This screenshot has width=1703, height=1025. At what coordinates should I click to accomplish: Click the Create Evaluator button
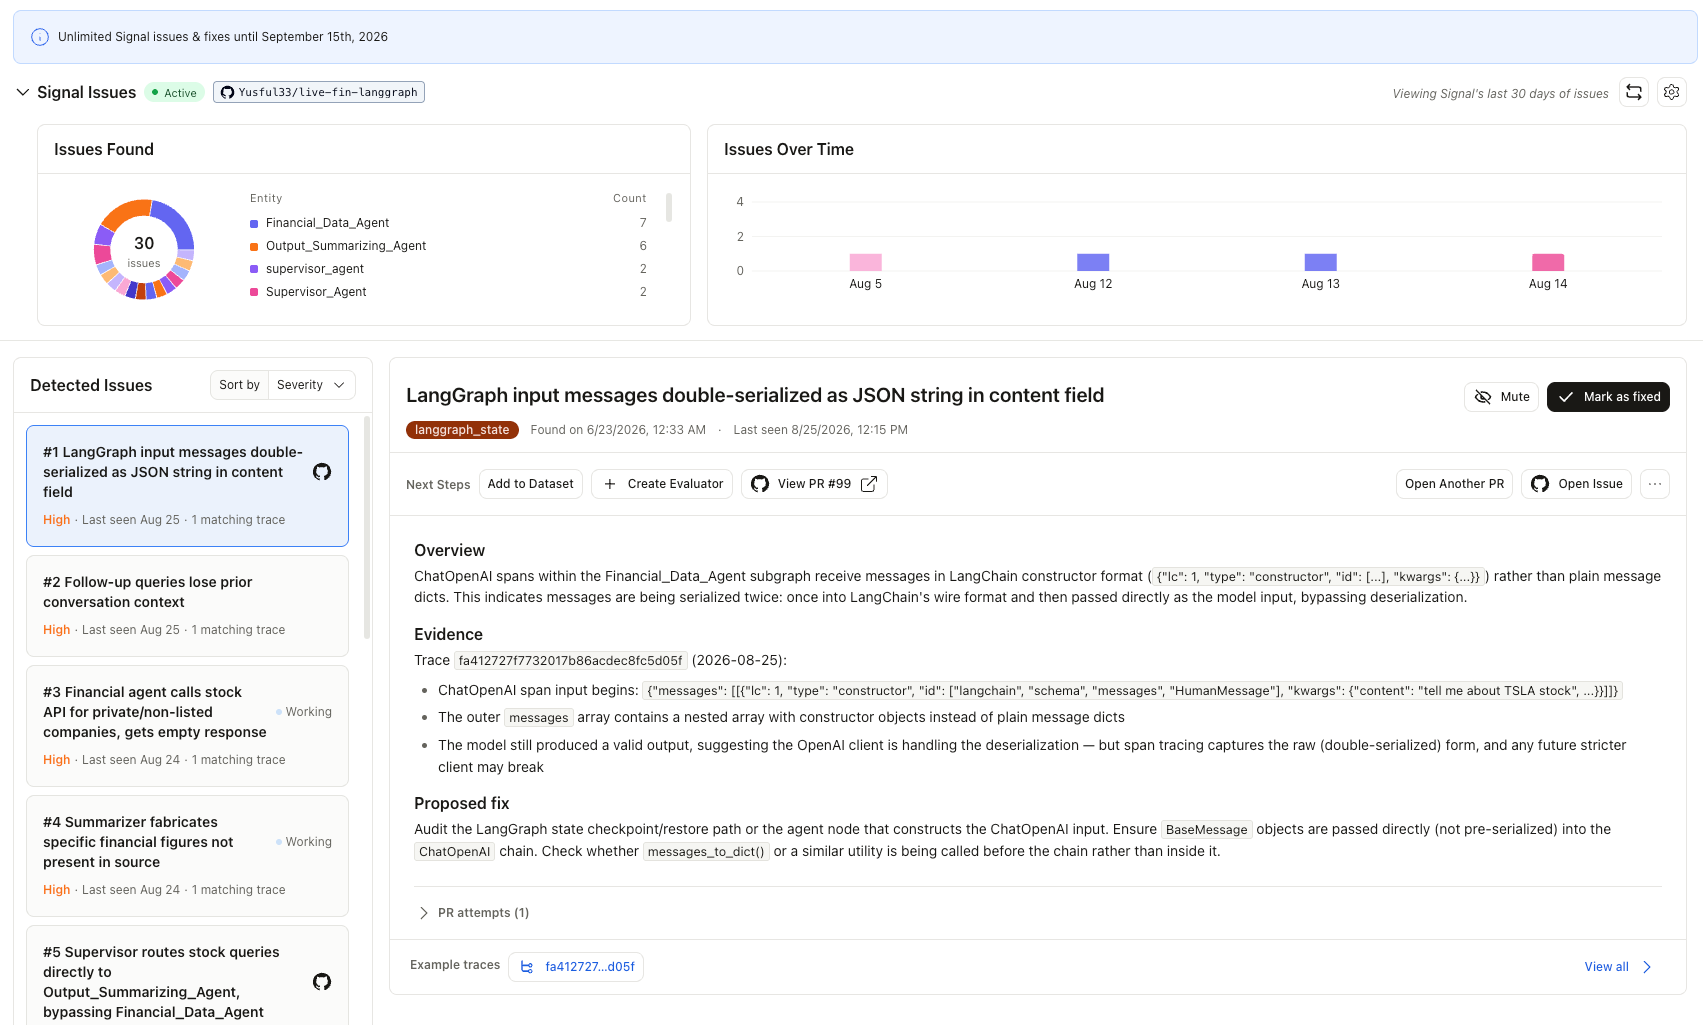click(662, 484)
